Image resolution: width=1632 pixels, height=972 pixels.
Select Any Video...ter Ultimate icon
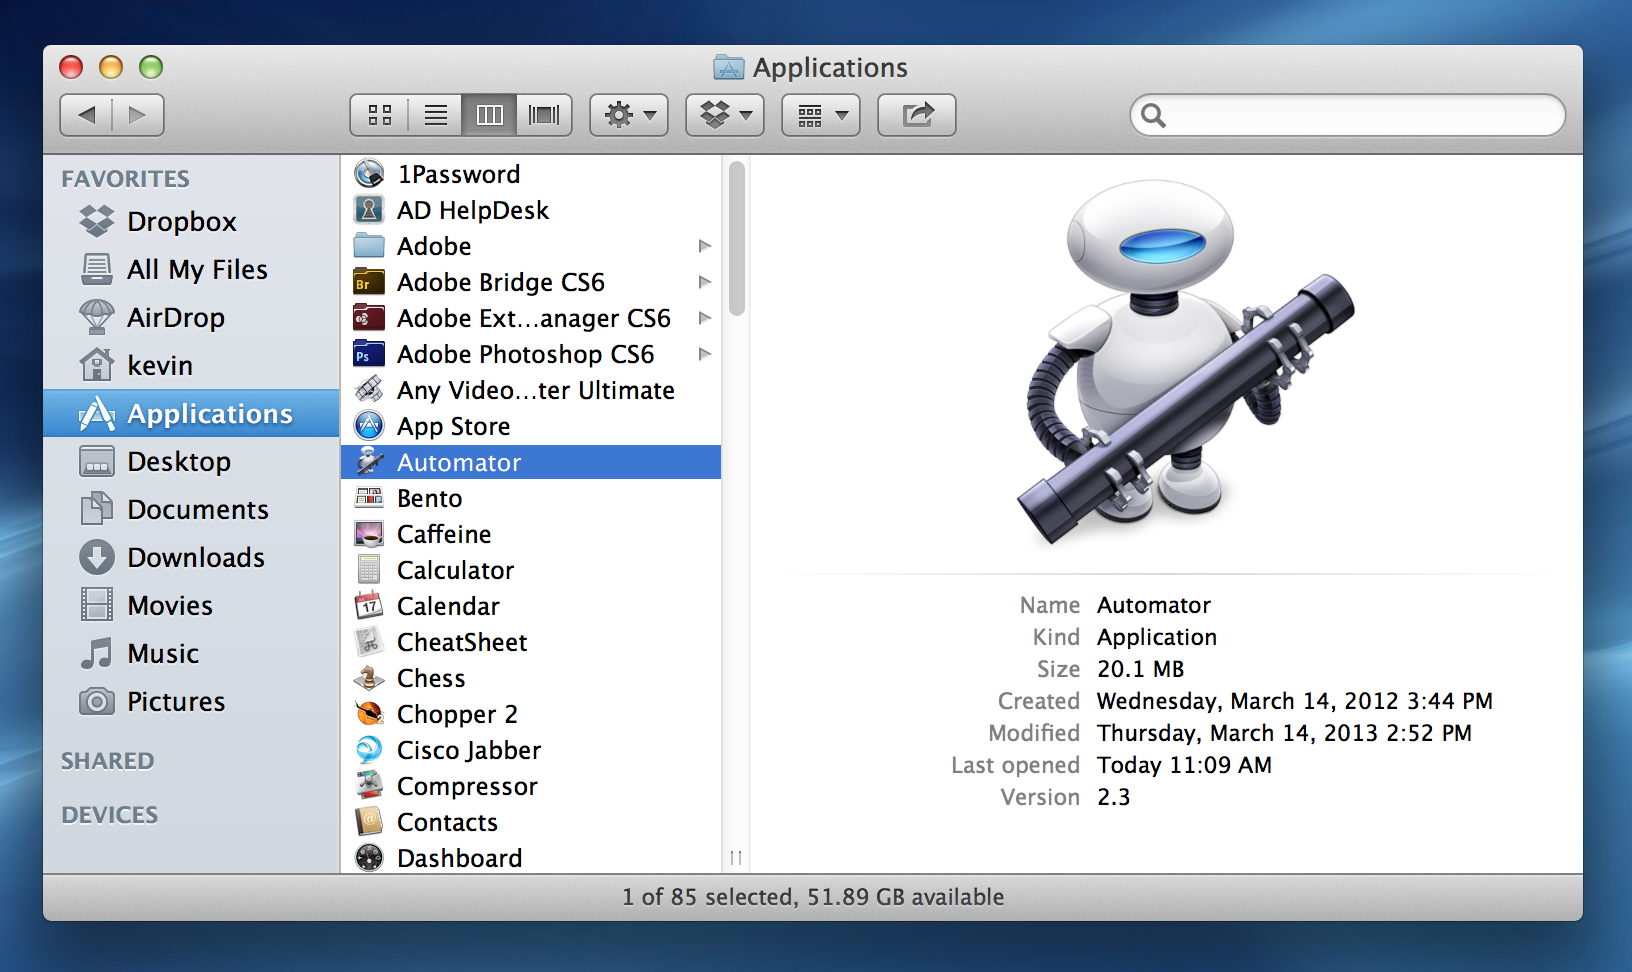[369, 390]
